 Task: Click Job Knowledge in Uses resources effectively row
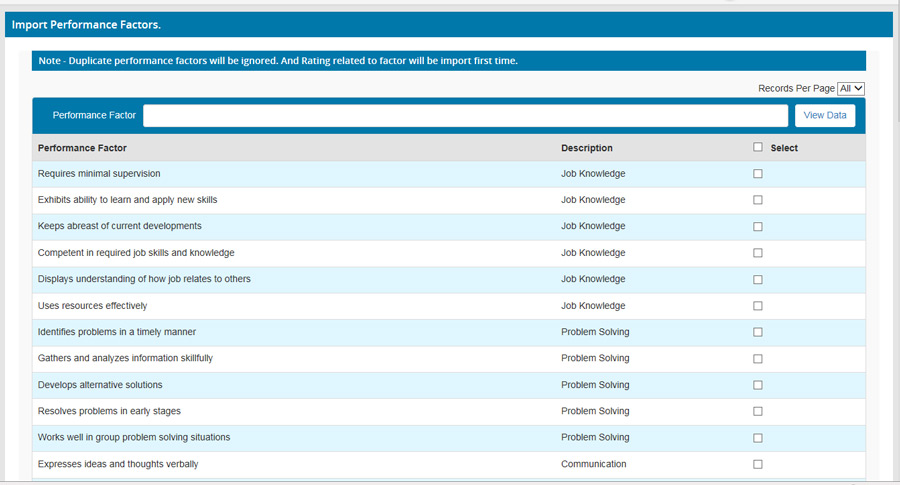tap(593, 305)
